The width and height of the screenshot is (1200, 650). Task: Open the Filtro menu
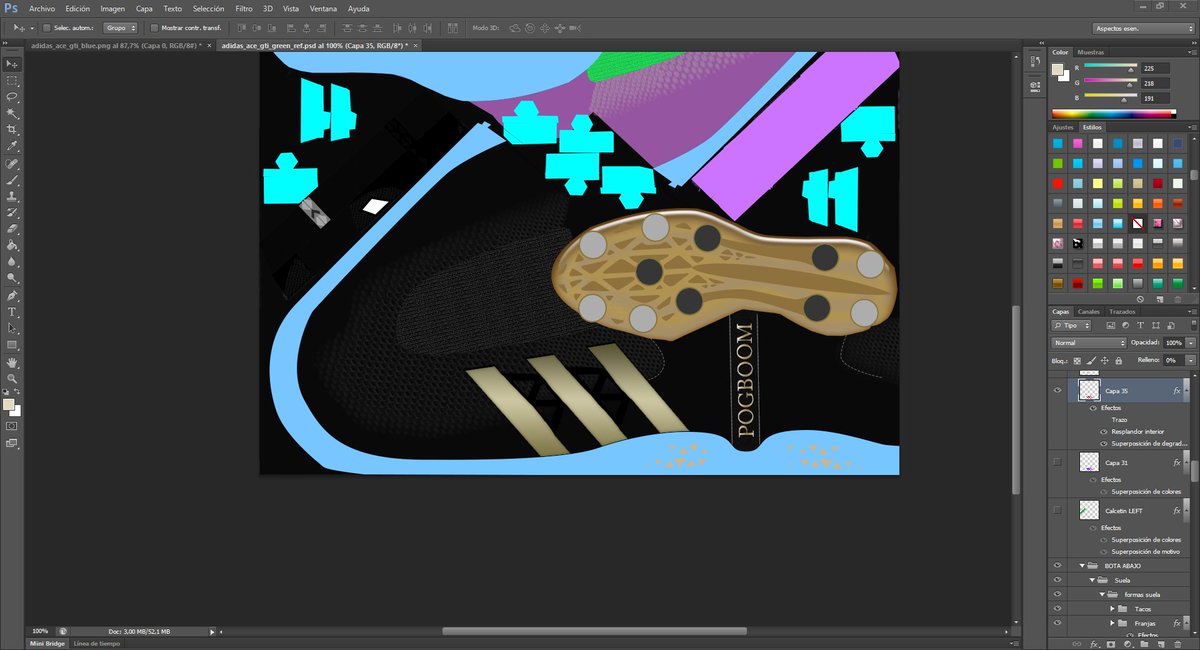pos(243,8)
